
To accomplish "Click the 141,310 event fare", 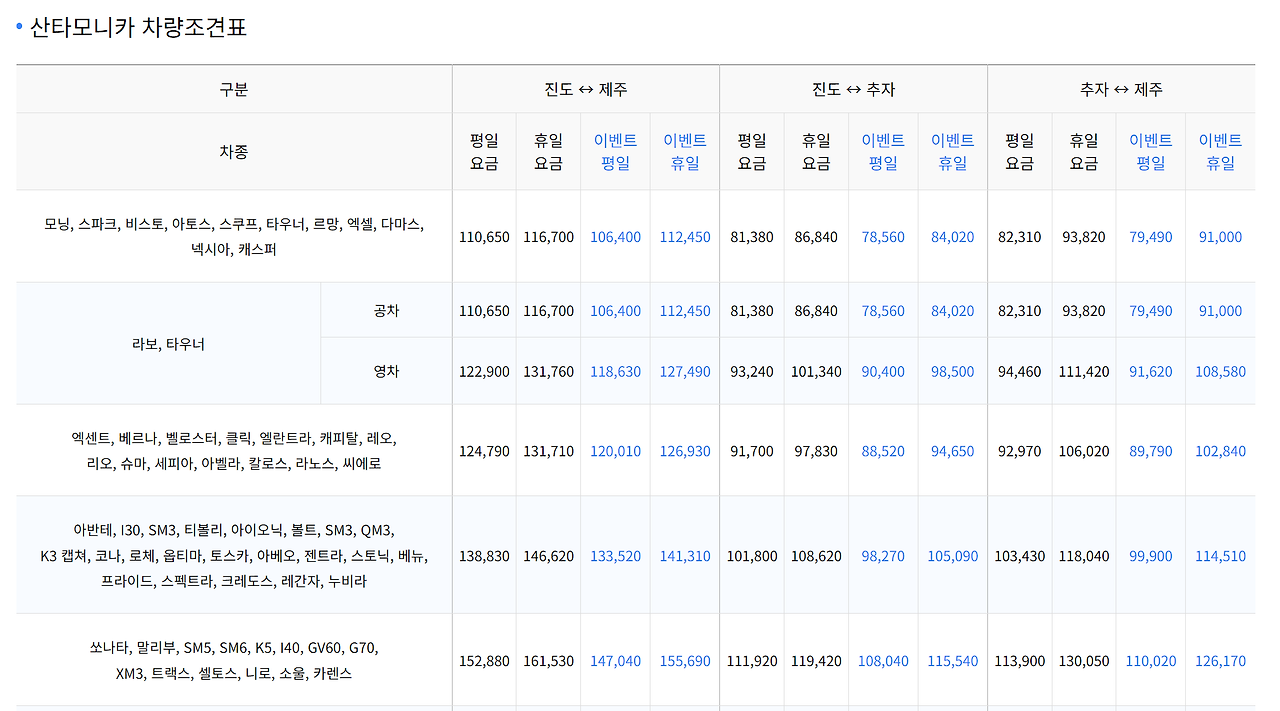I will (x=685, y=556).
